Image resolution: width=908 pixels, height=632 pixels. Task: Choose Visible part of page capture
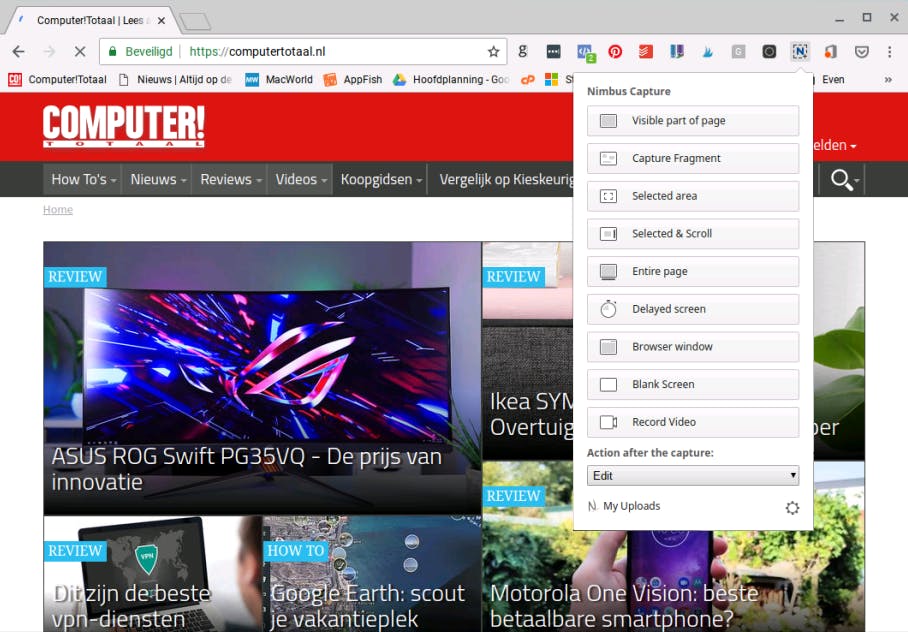coord(693,120)
